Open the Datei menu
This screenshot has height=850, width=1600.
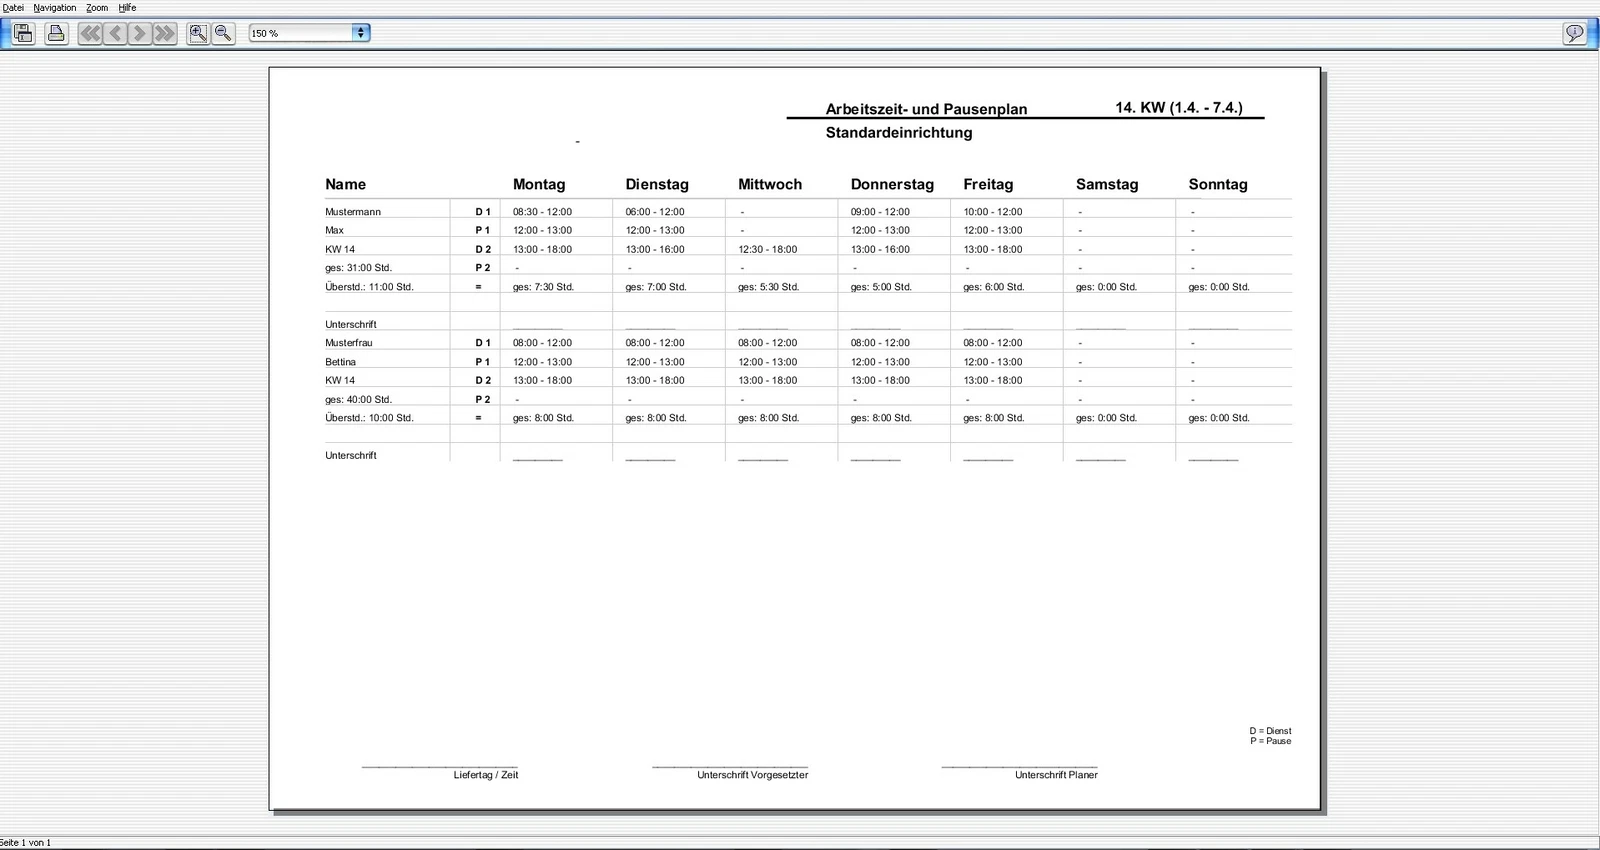[x=13, y=7]
